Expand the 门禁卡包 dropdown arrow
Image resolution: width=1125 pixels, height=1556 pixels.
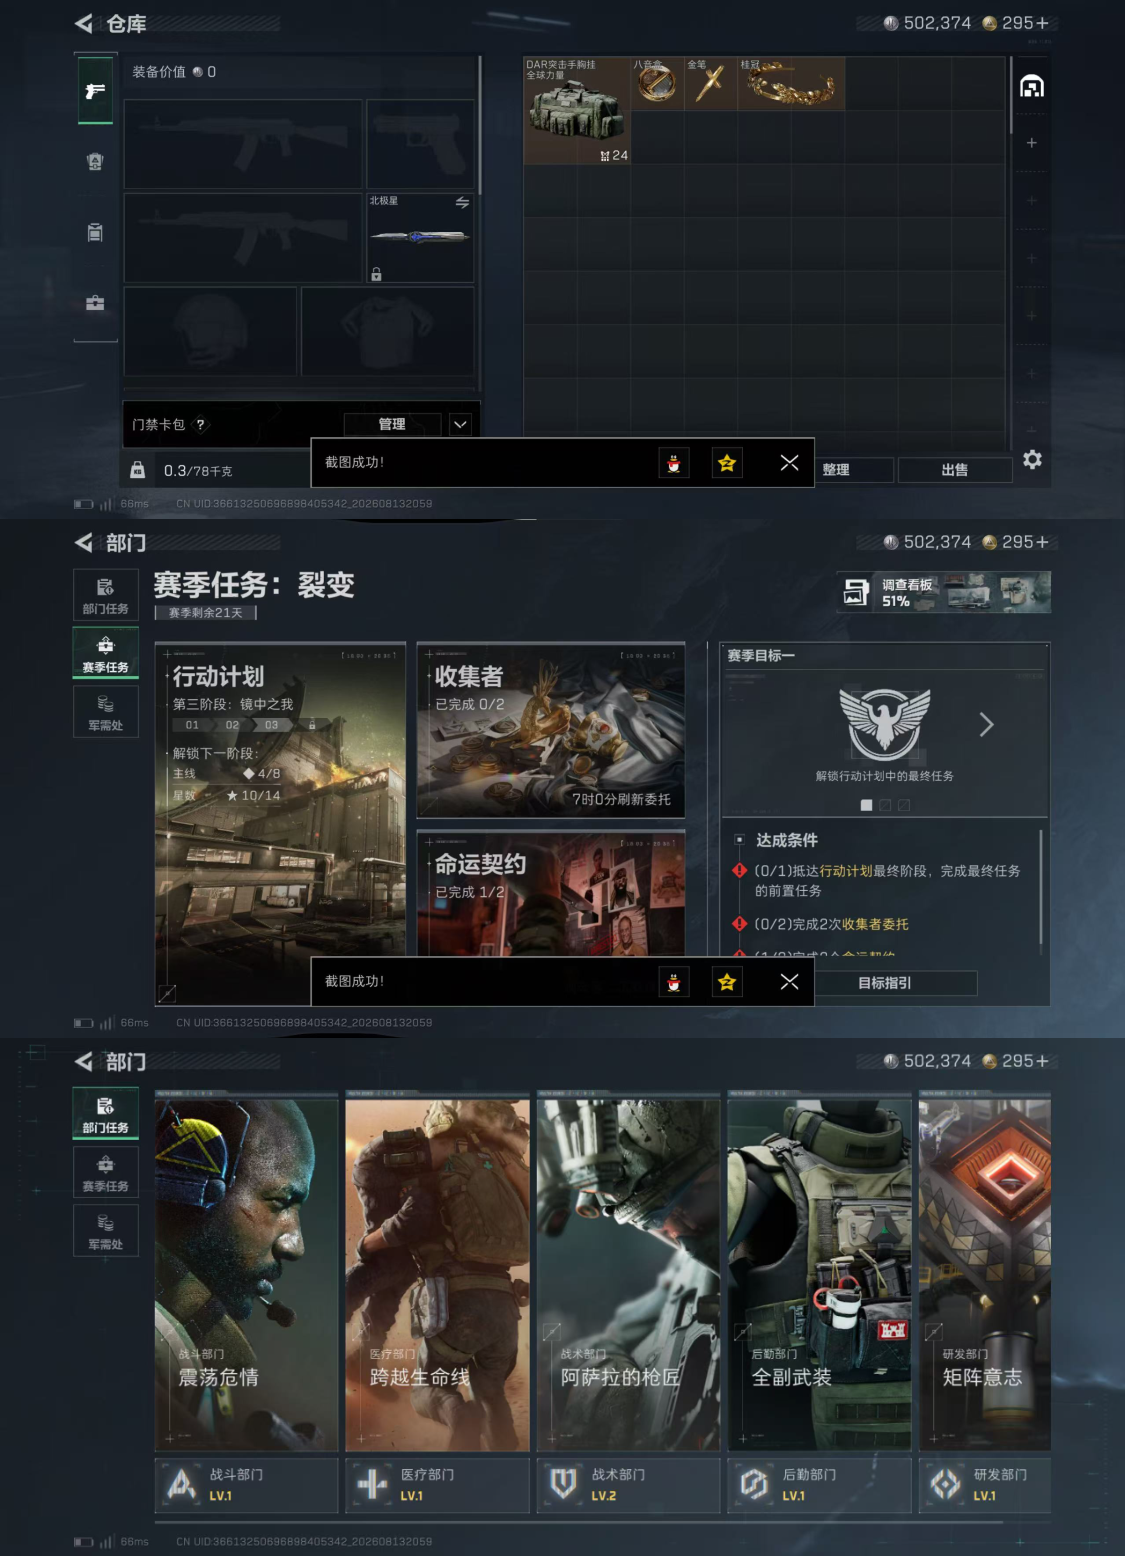point(460,424)
